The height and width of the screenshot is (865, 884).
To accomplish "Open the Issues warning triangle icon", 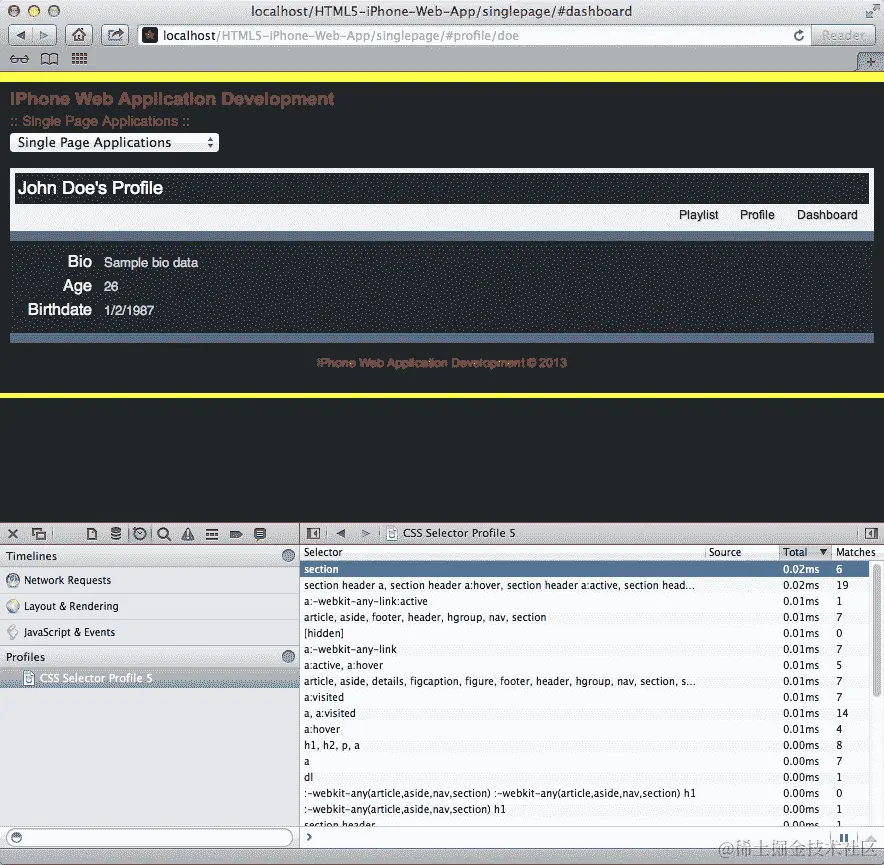I will (188, 534).
